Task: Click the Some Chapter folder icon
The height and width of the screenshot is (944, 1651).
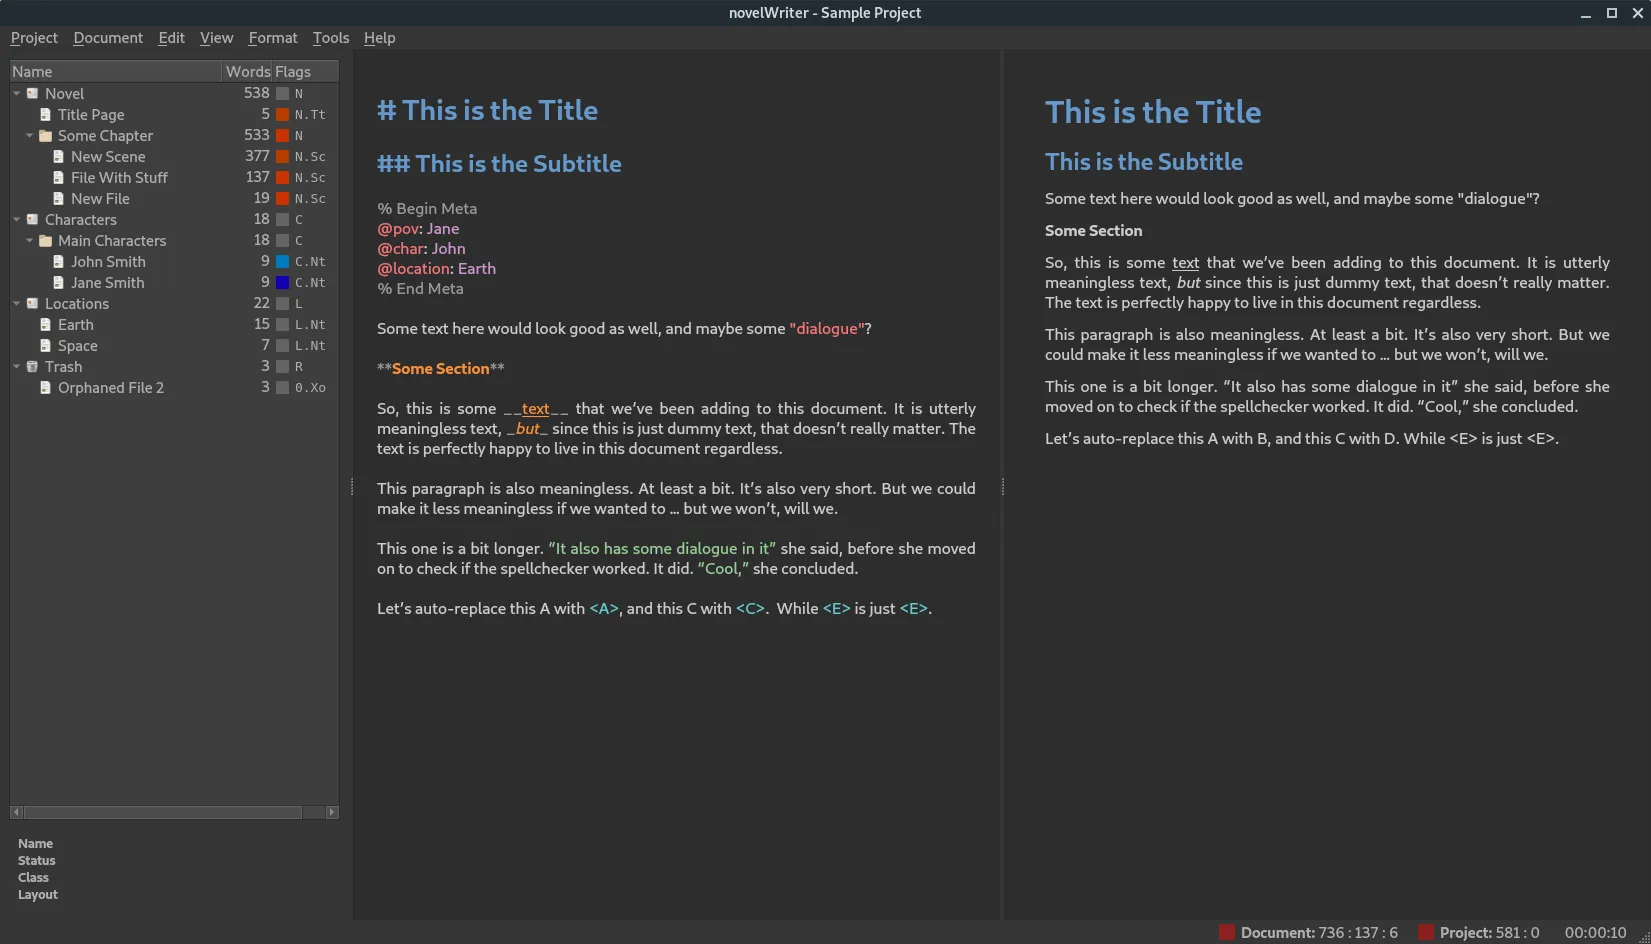Action: [x=45, y=135]
